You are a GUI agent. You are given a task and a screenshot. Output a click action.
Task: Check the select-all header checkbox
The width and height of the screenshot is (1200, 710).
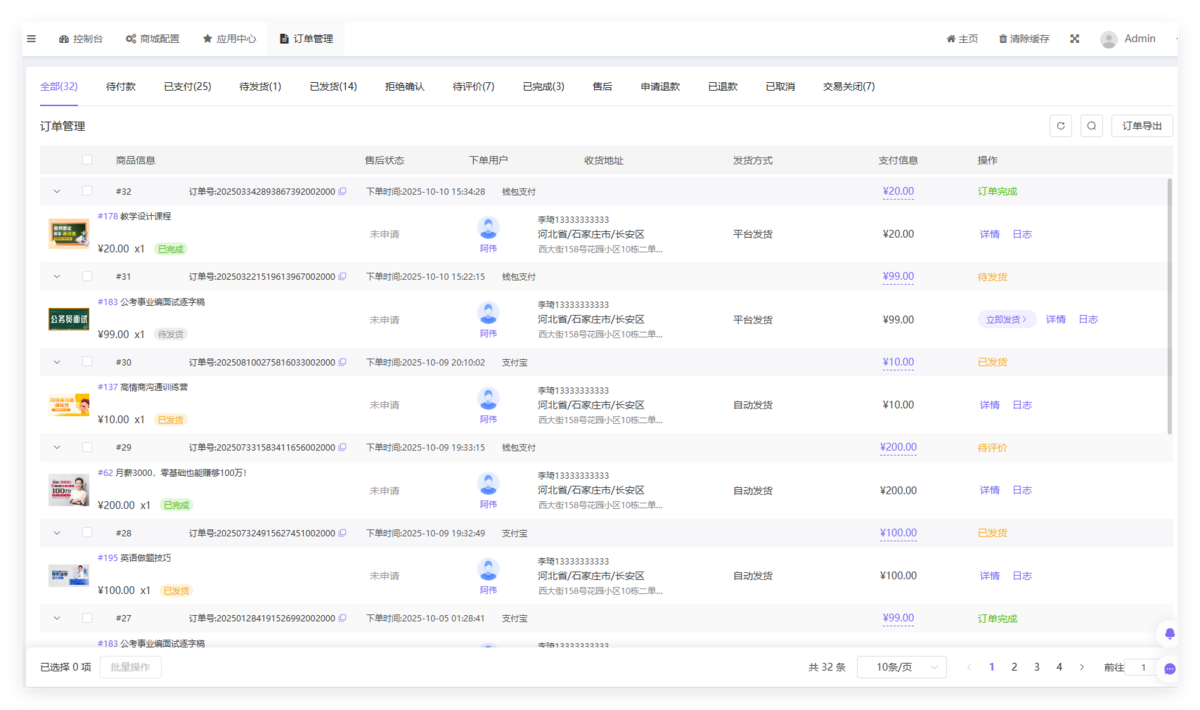(x=87, y=160)
